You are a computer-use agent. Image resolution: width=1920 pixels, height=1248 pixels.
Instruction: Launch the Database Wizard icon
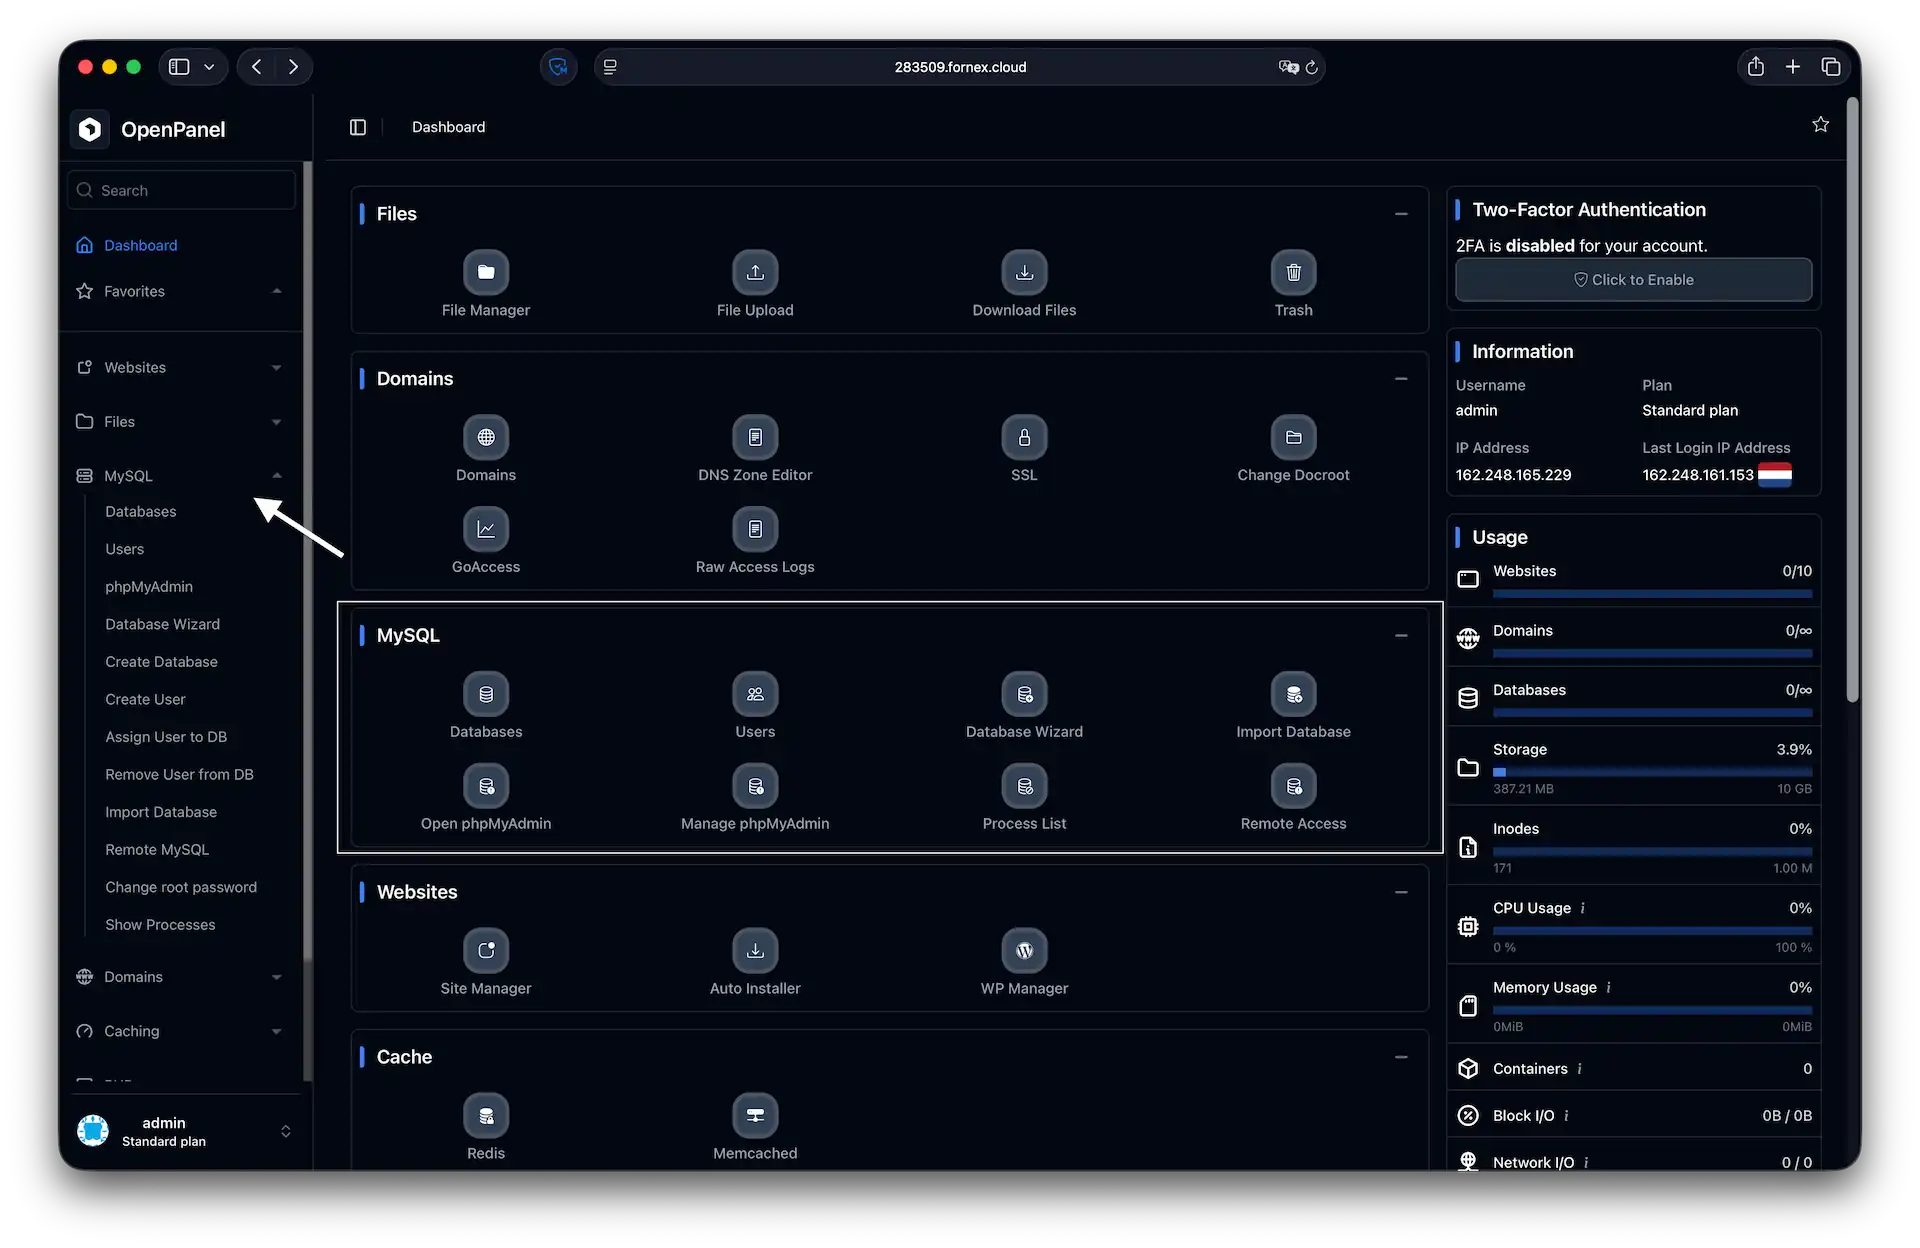point(1024,694)
